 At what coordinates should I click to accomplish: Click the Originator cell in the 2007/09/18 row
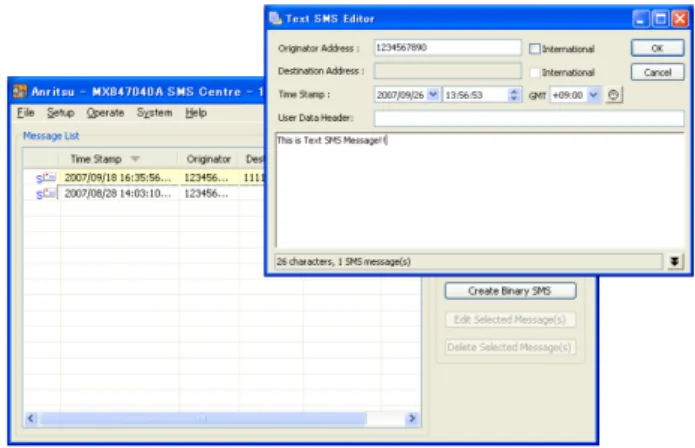point(208,178)
